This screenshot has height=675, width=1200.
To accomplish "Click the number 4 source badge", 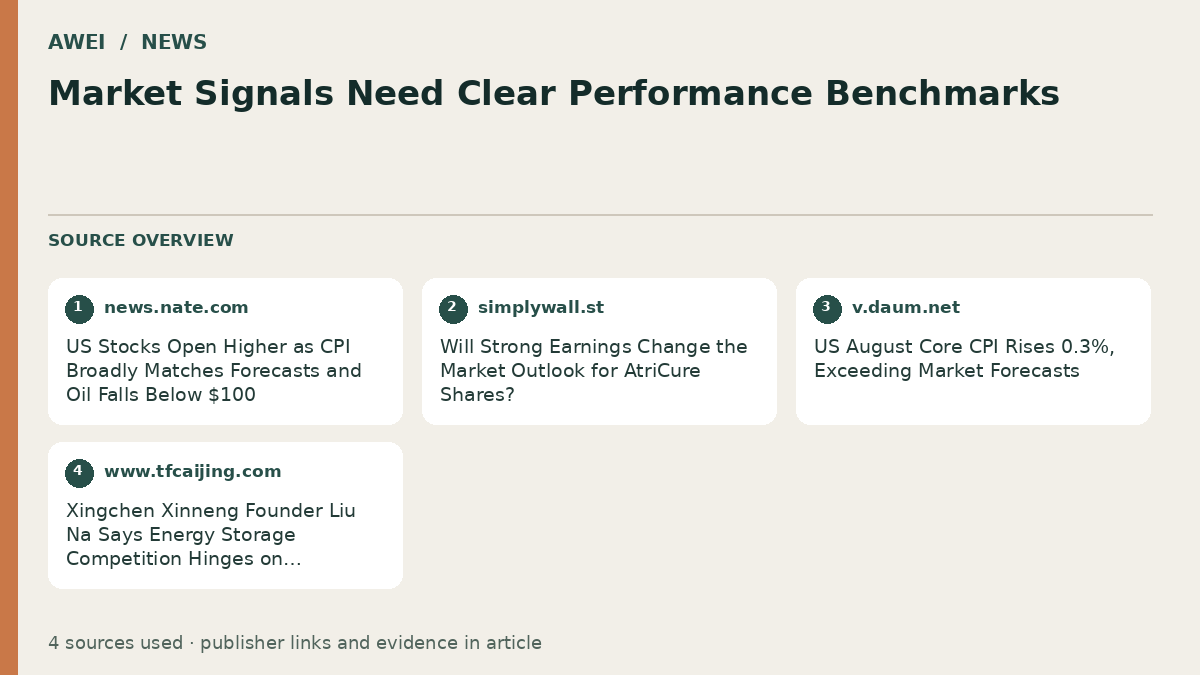I will click(x=79, y=473).
